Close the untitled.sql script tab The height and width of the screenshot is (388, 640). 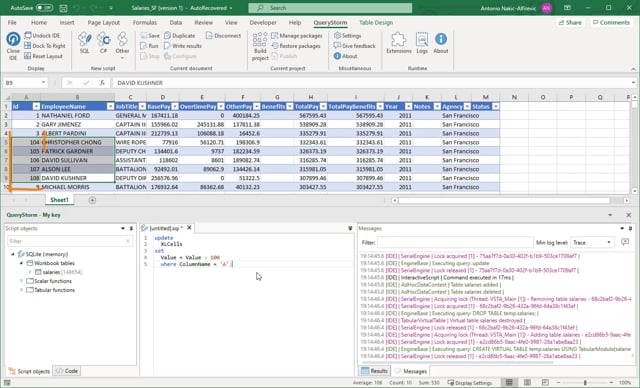[x=189, y=228]
